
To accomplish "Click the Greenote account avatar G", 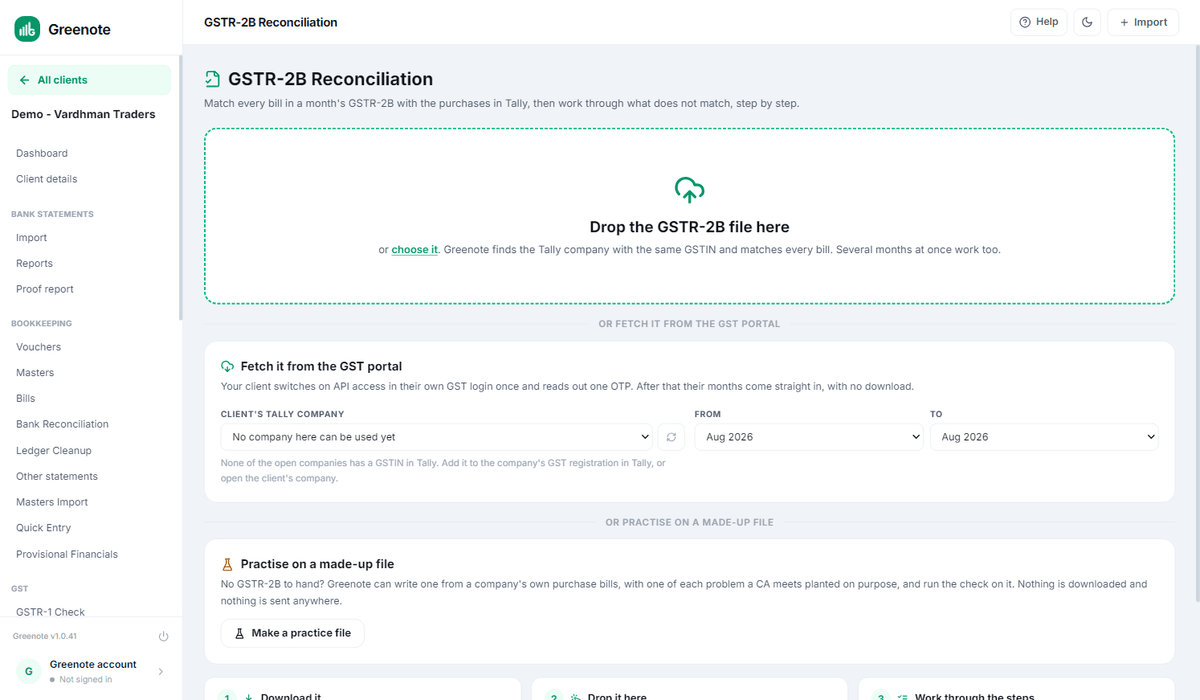I will (x=28, y=671).
